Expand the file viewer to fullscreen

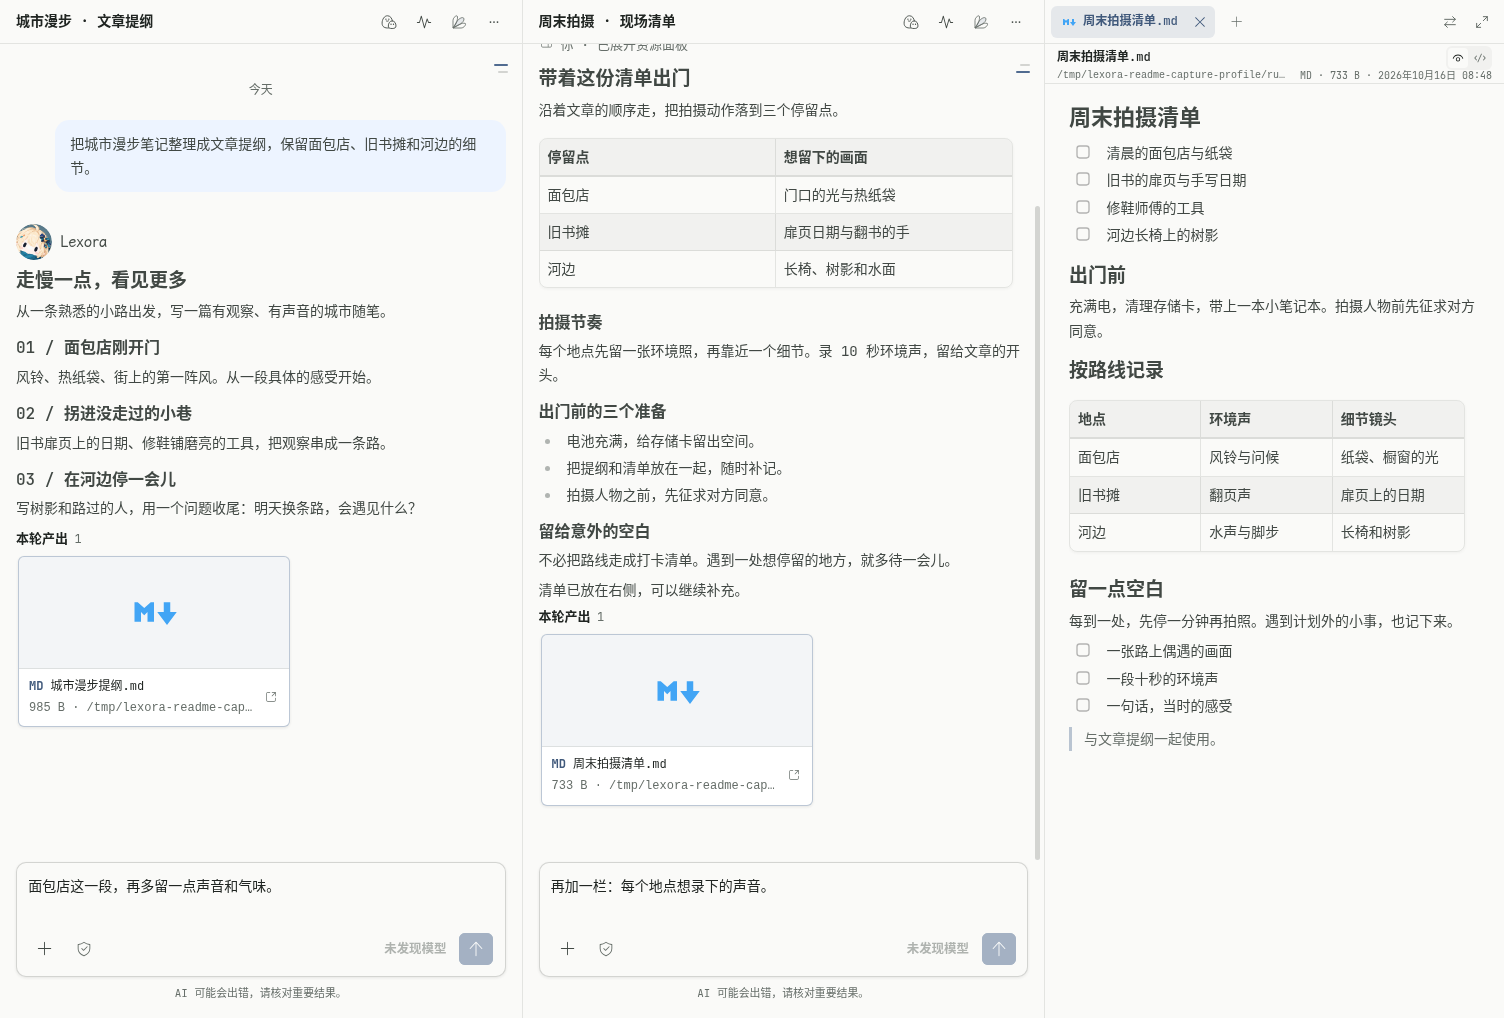(1482, 22)
